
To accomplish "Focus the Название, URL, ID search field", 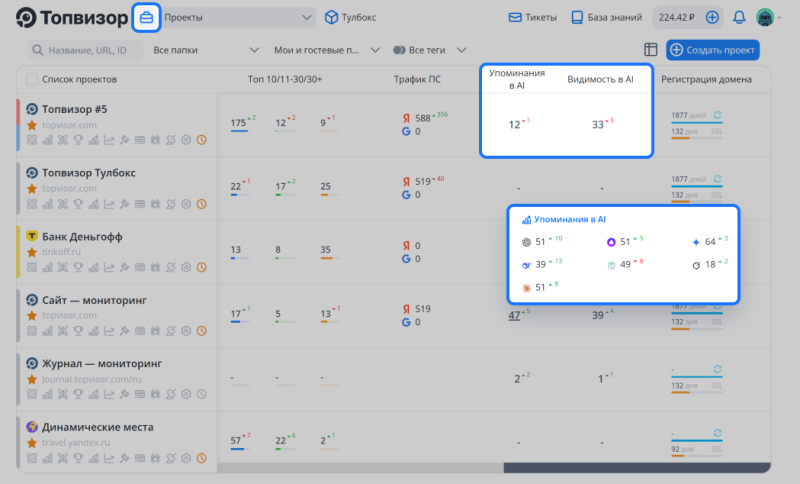I will coord(85,50).
